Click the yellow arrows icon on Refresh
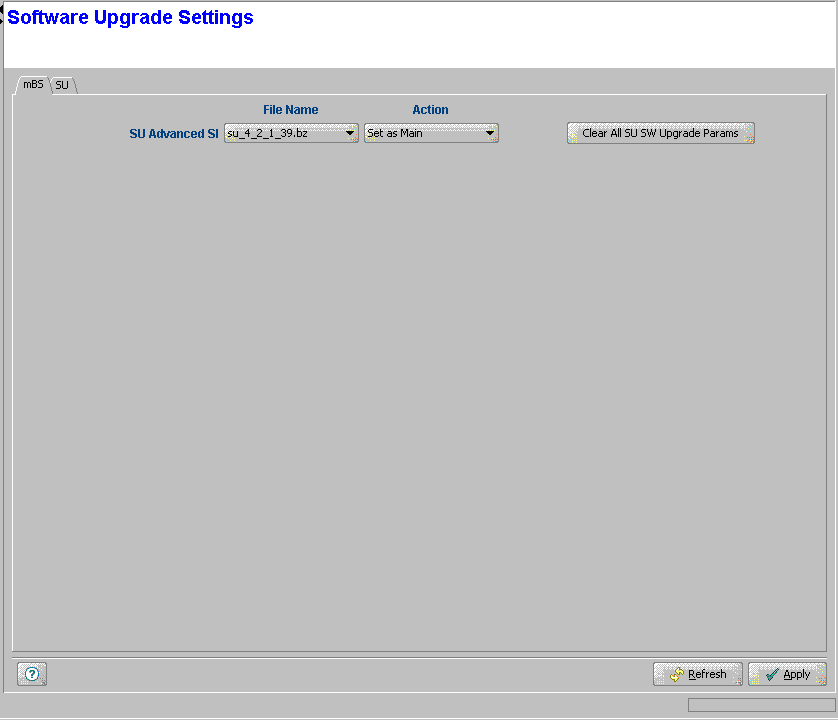The width and height of the screenshot is (838, 720). [x=676, y=675]
